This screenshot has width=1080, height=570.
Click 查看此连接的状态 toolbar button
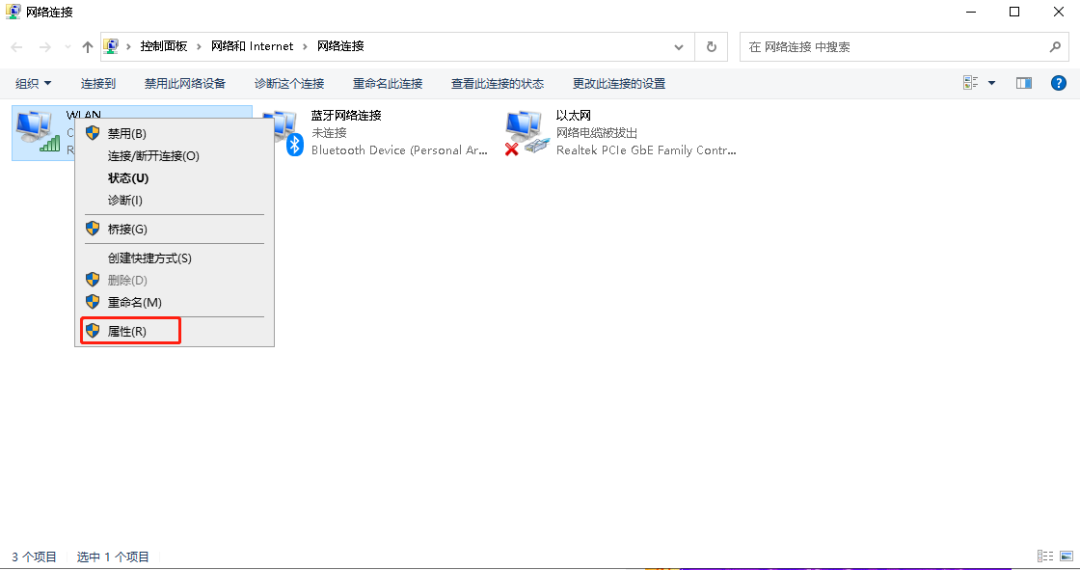pos(497,83)
